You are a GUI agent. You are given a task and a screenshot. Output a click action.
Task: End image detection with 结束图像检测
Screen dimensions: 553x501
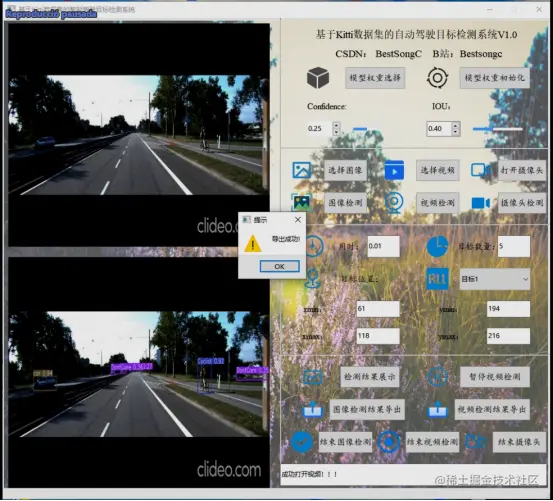pos(345,442)
